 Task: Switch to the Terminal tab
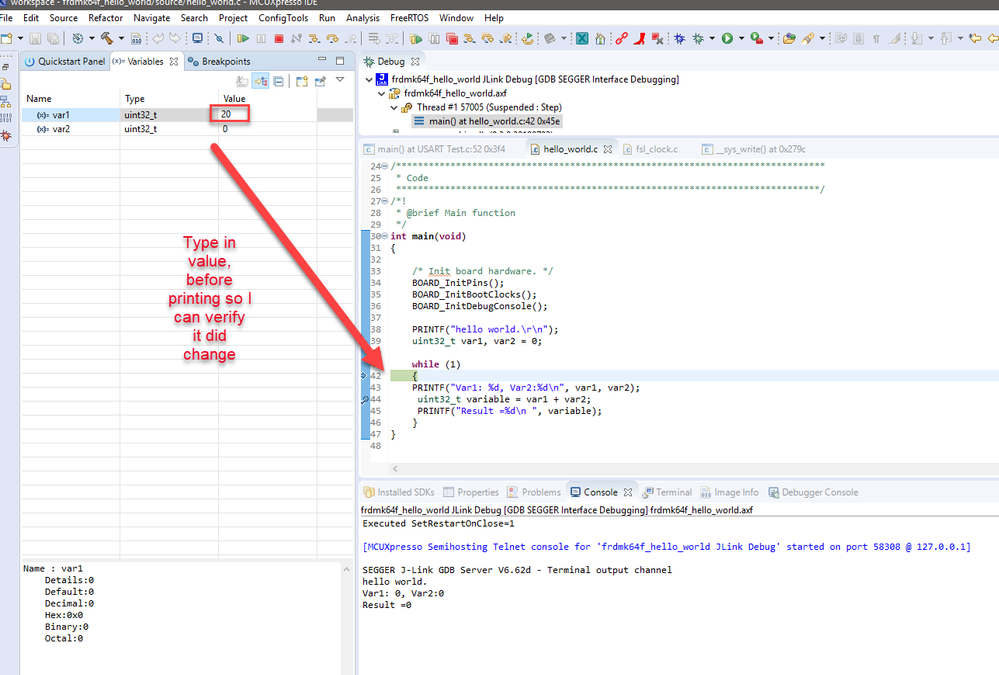[667, 493]
